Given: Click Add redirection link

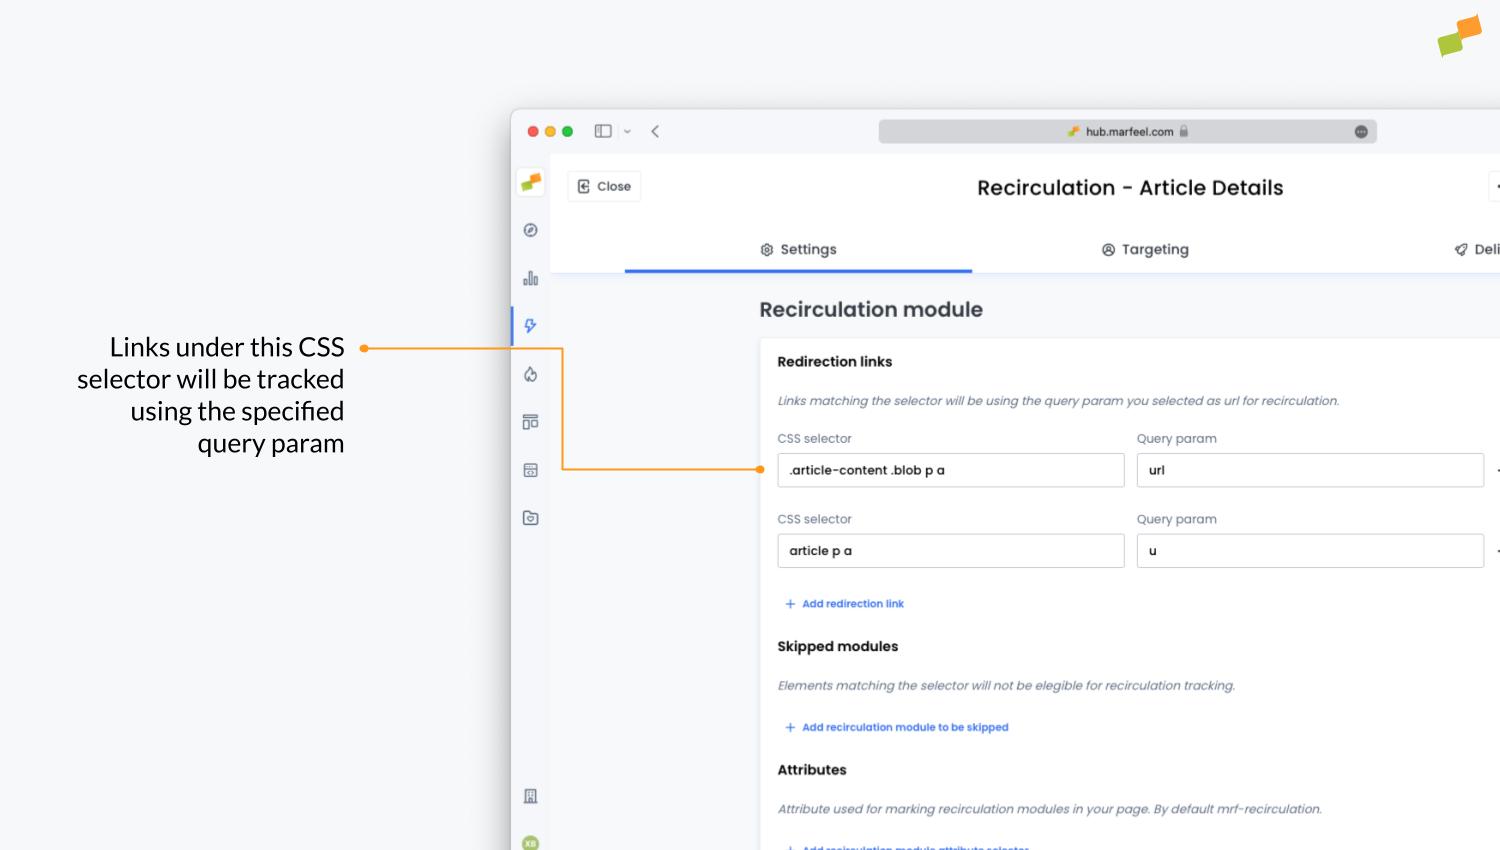Looking at the screenshot, I should (x=844, y=603).
